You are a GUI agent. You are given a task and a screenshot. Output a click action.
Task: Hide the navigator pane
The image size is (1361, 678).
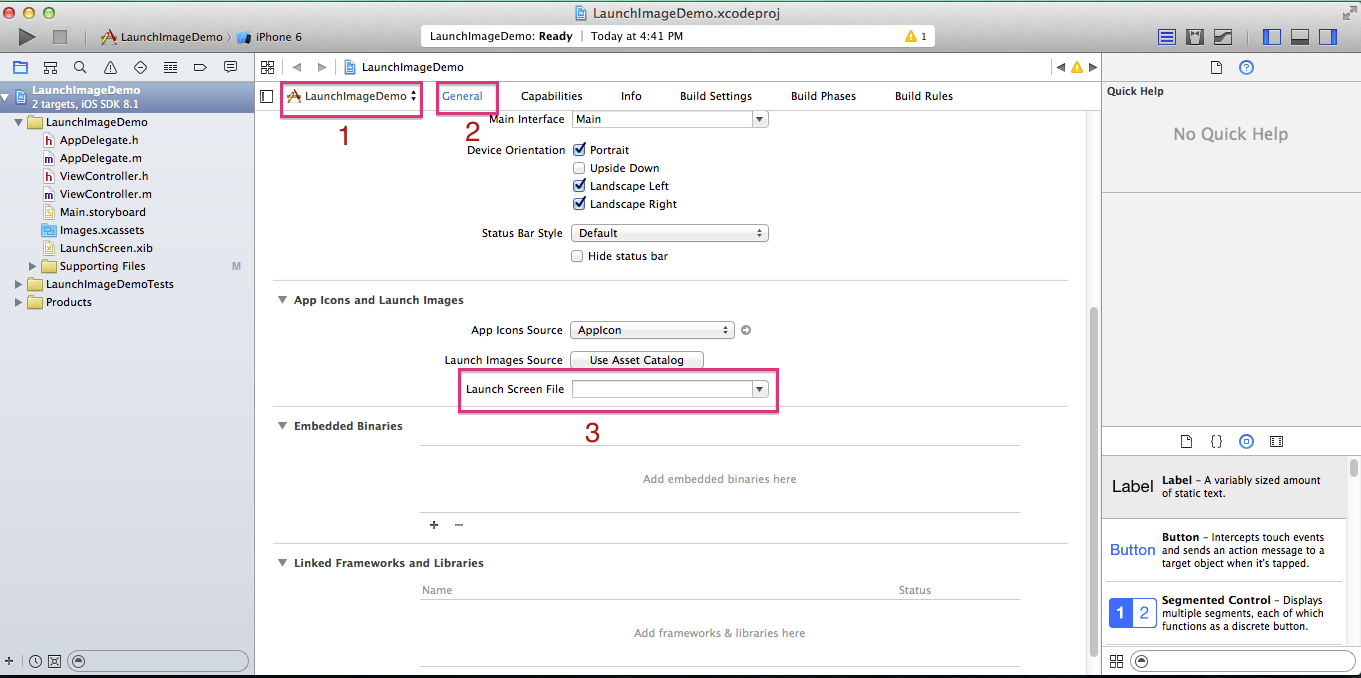point(1272,37)
